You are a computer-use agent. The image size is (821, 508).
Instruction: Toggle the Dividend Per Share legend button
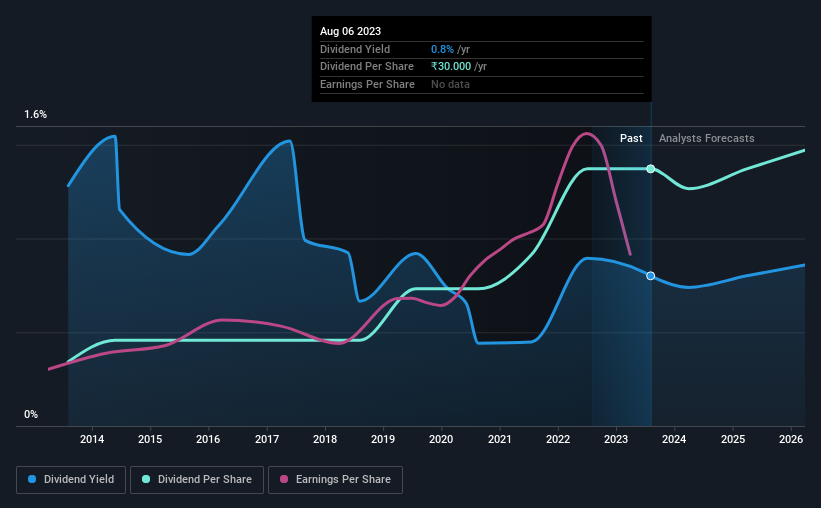197,480
